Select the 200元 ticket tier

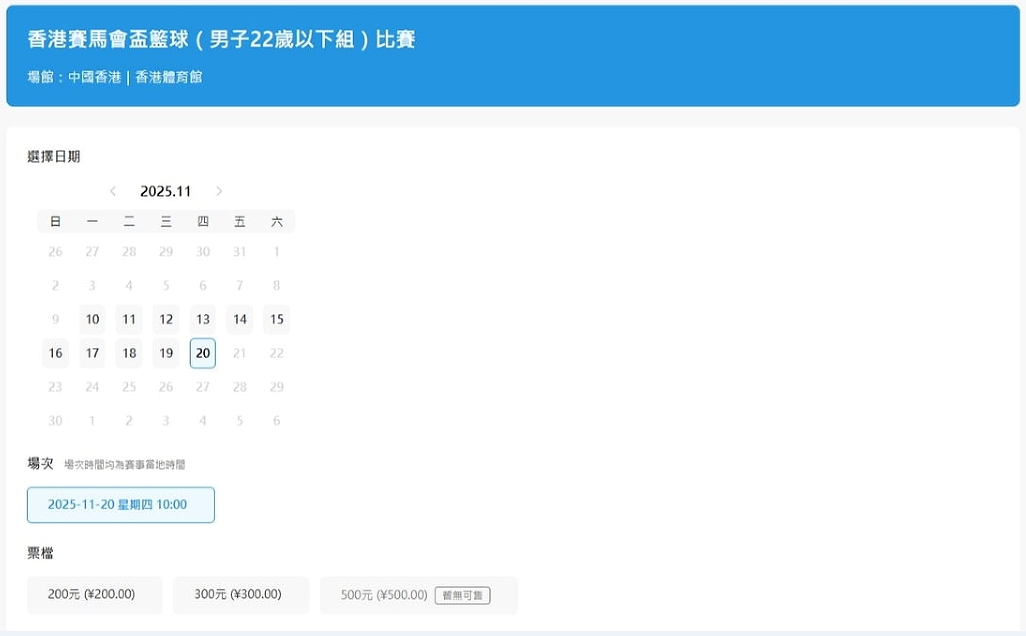pos(94,595)
